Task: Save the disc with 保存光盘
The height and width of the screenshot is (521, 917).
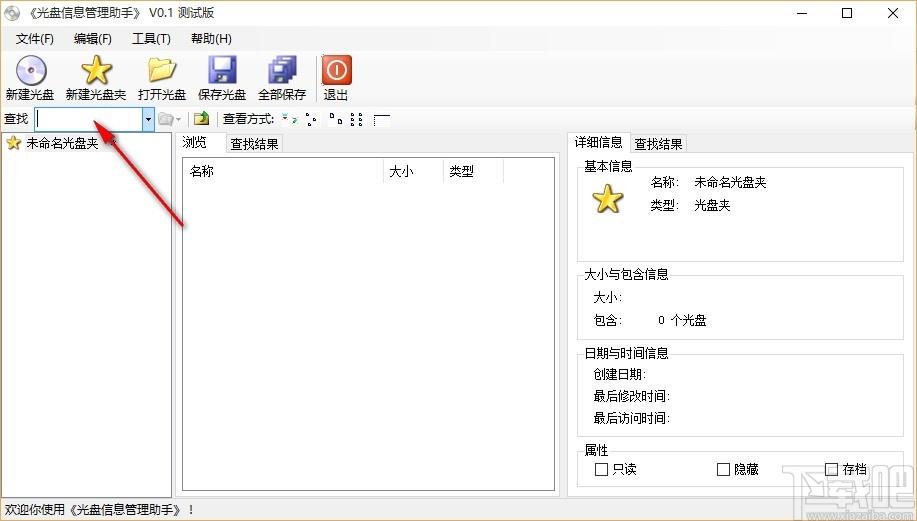Action: (x=222, y=78)
